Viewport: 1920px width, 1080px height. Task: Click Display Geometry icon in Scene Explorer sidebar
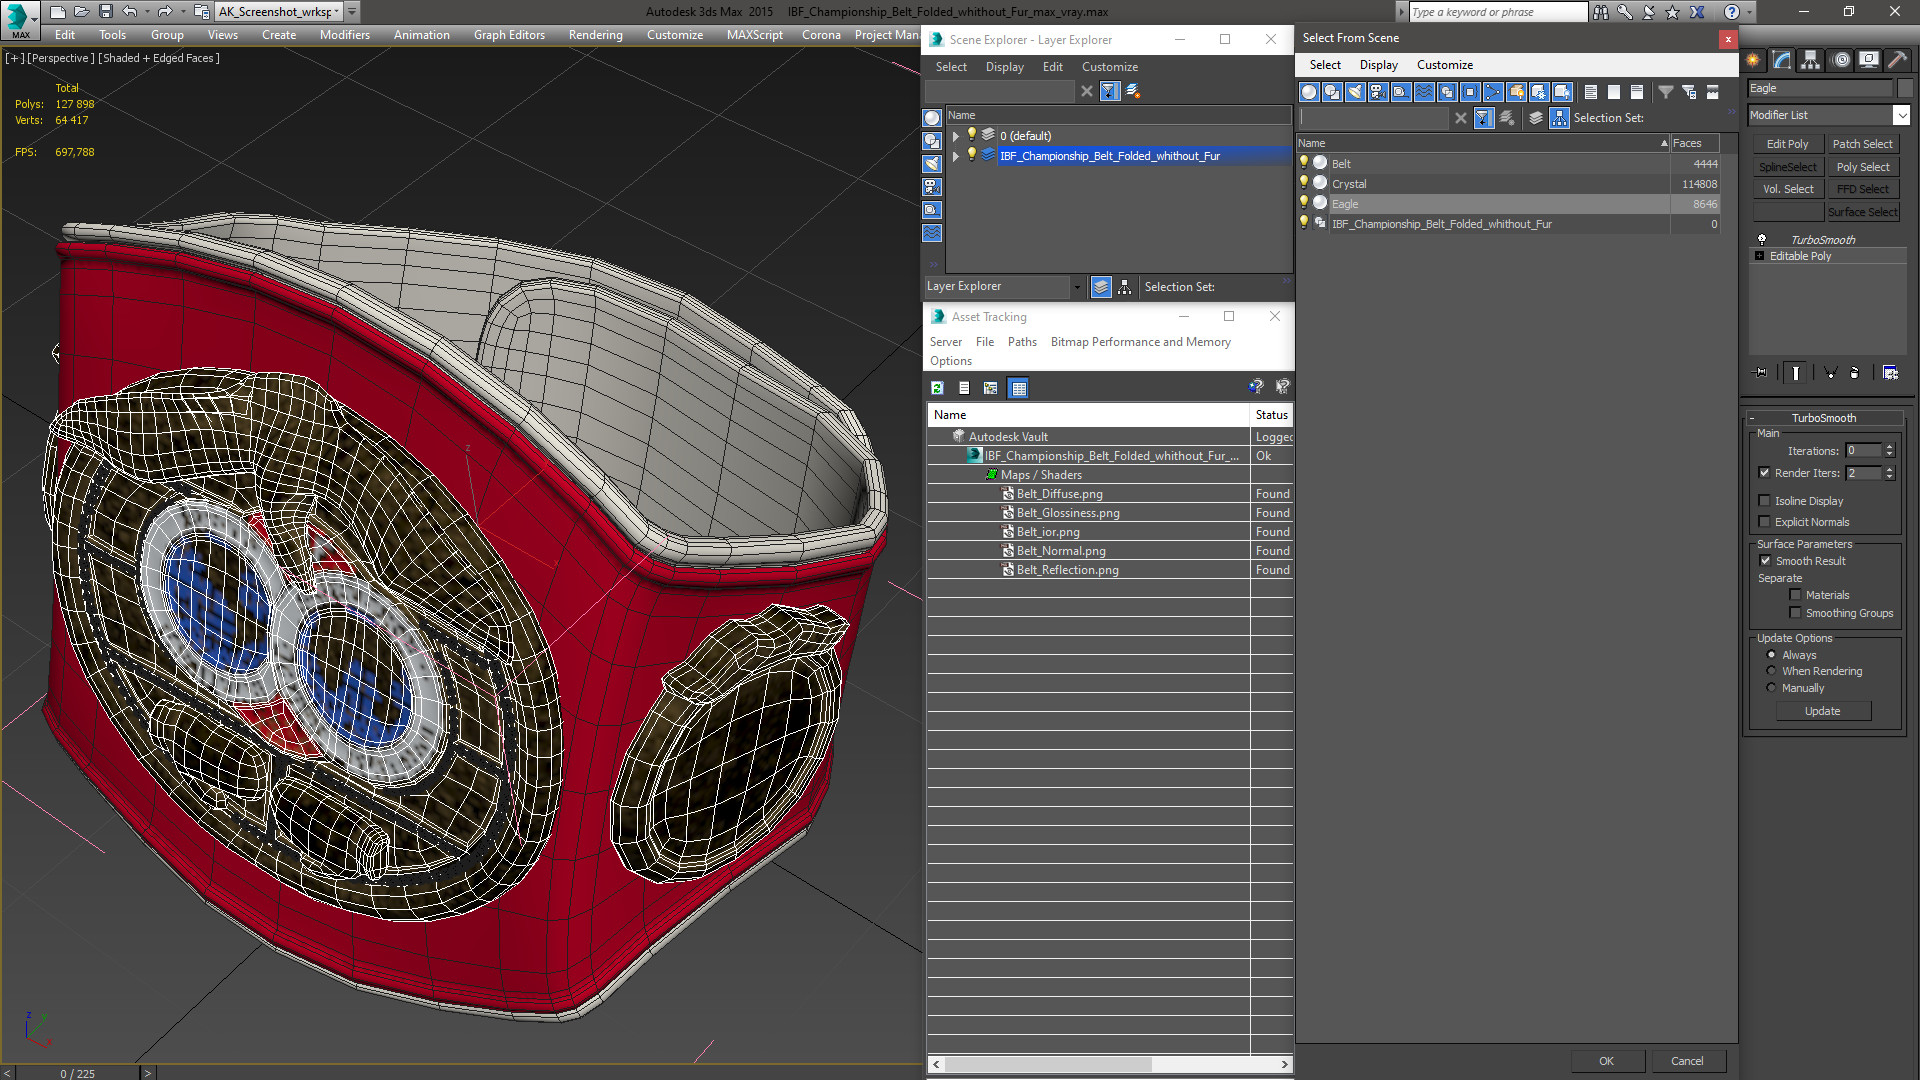pos(932,118)
